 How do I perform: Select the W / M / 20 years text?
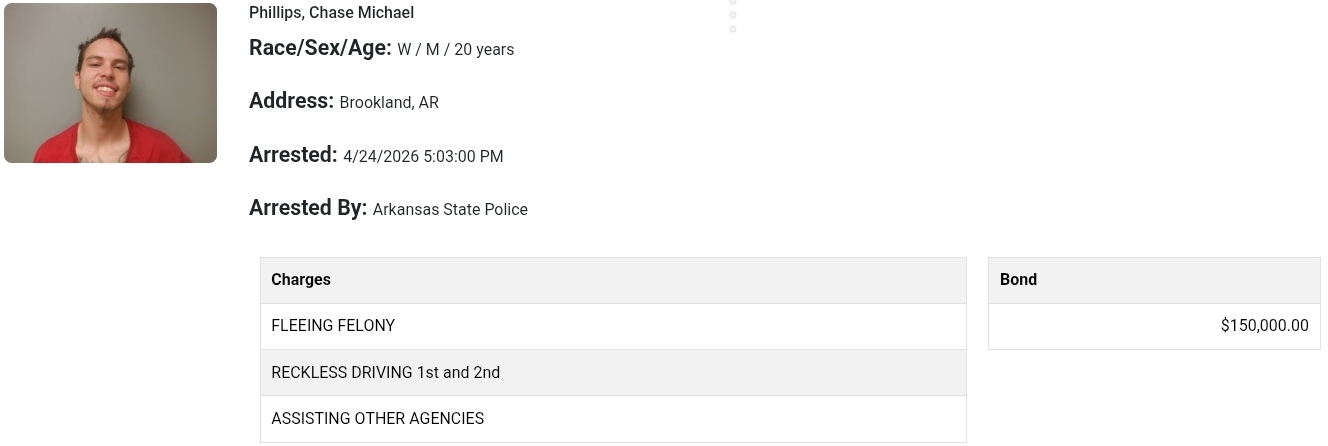pyautogui.click(x=456, y=49)
